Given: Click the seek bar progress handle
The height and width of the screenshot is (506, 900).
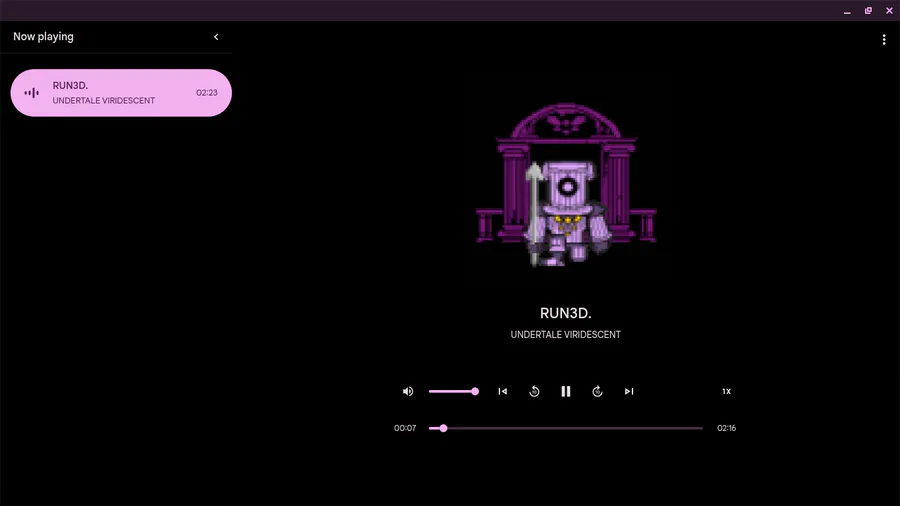Looking at the screenshot, I should [443, 428].
